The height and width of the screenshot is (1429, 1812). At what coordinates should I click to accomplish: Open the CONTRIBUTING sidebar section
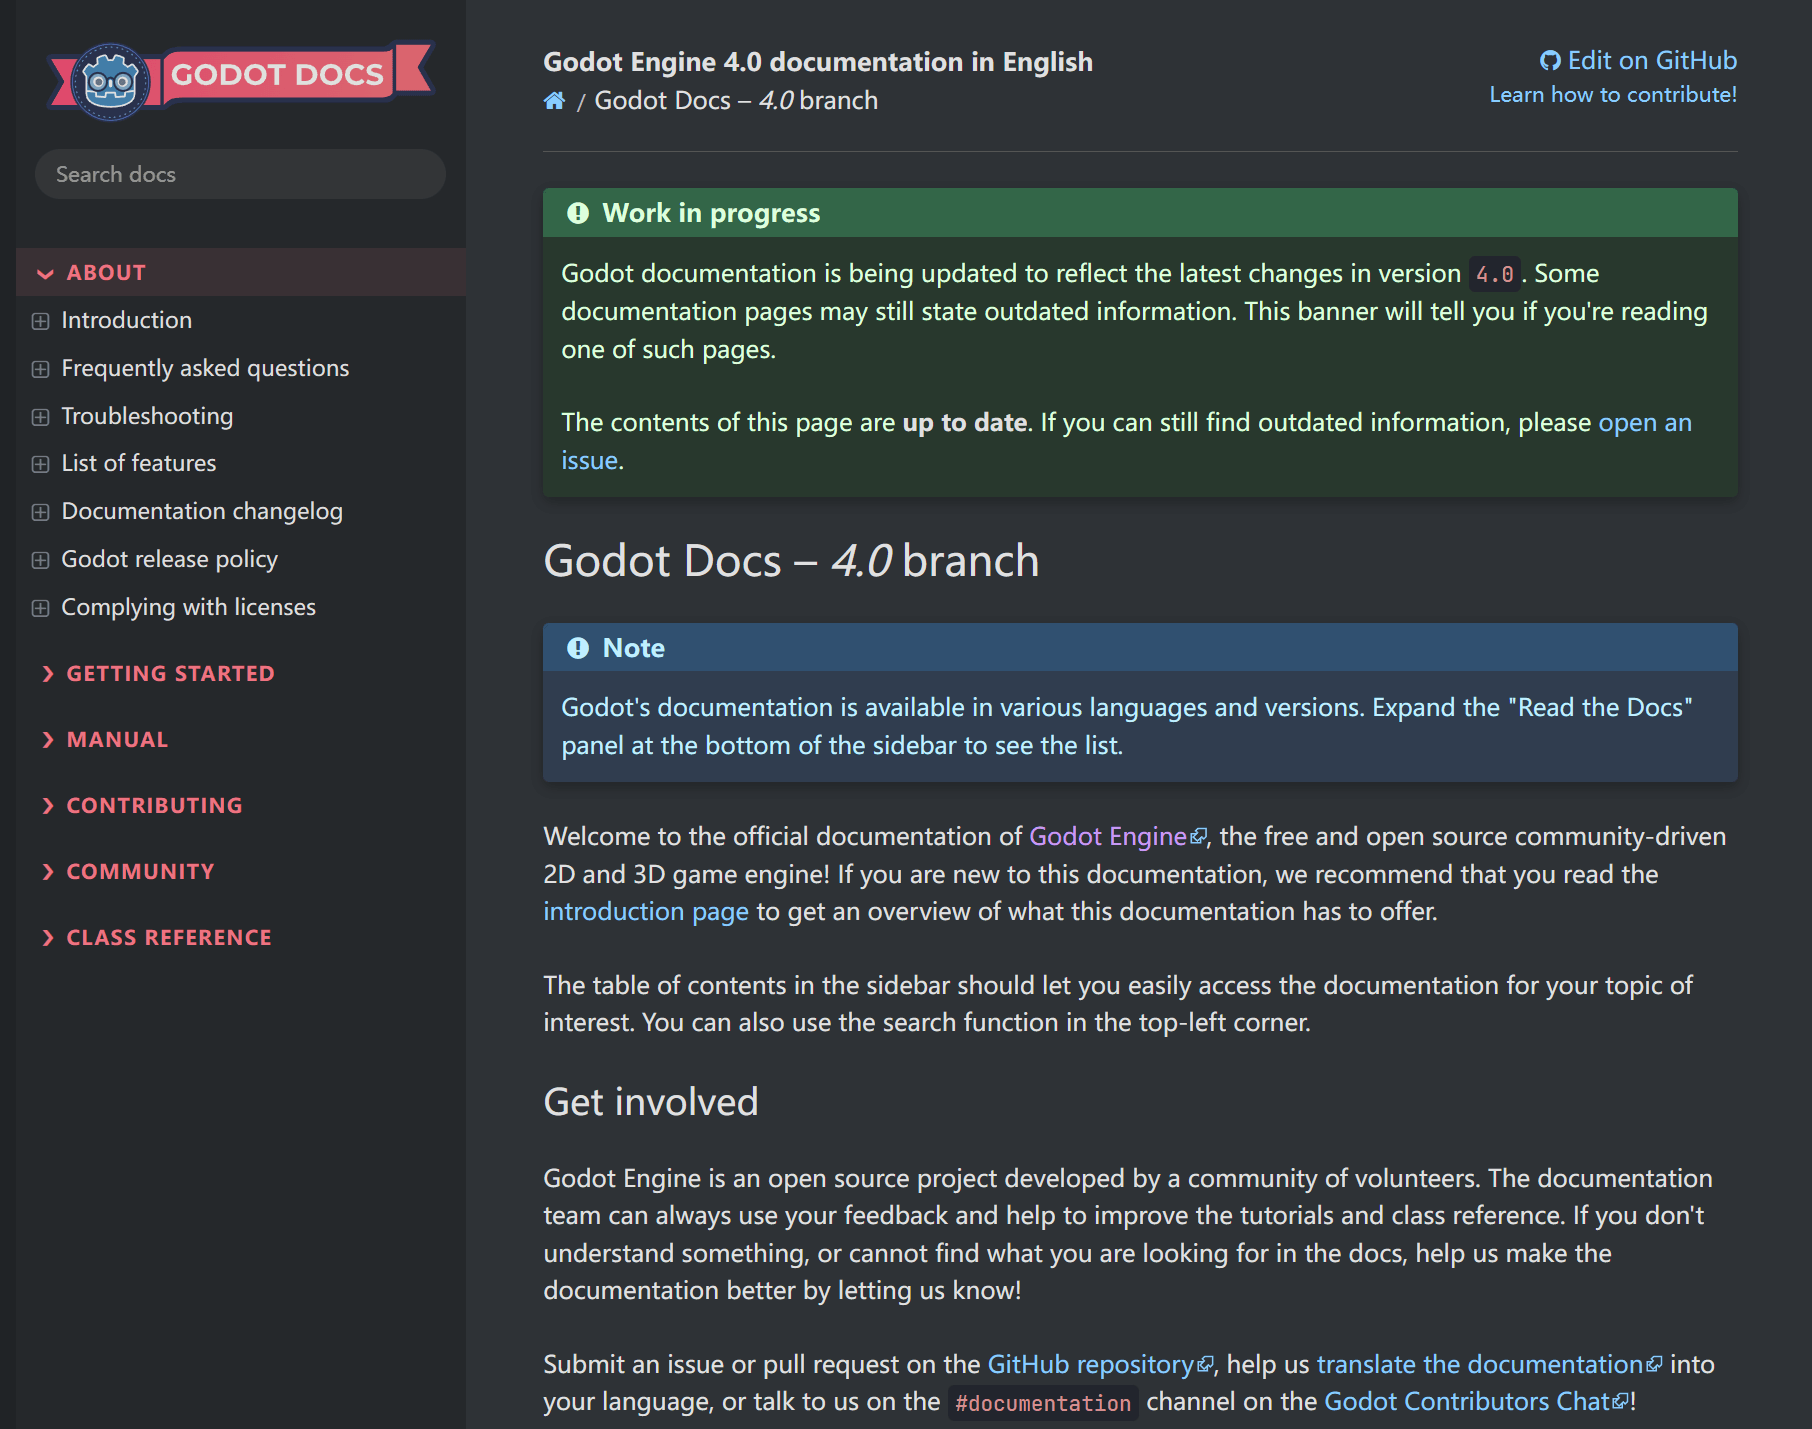pos(154,806)
